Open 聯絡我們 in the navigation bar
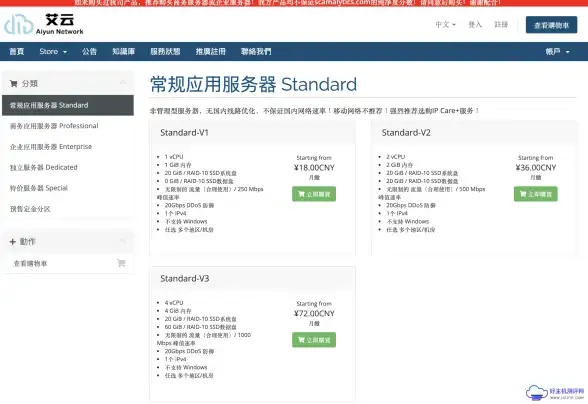Screen dimensions: 588x404 [256, 51]
